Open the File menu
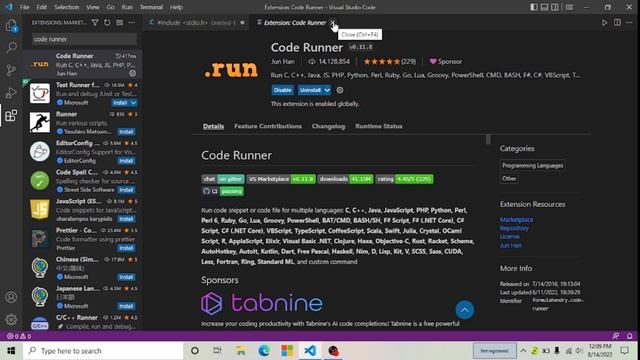The height and width of the screenshot is (360, 640). point(24,7)
